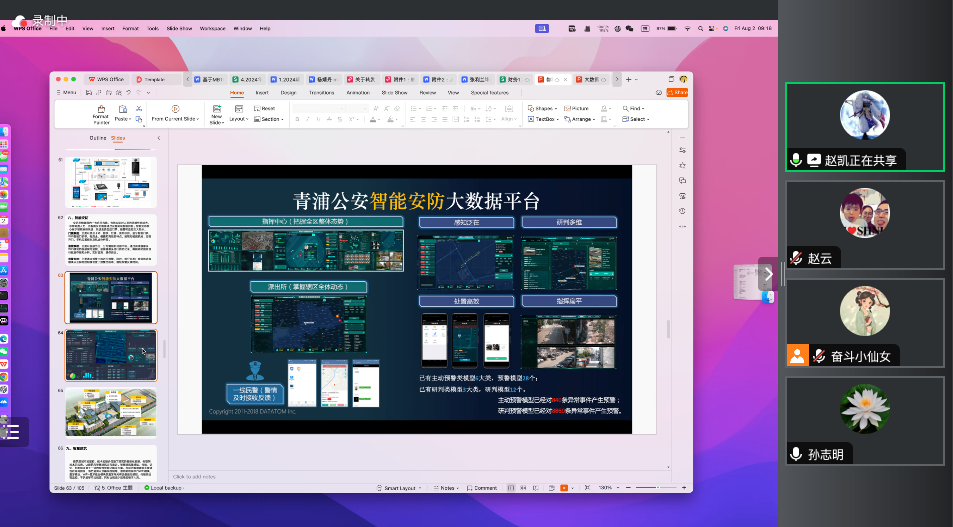
Task: Start slideshow From Current Slide
Action: pos(174,109)
